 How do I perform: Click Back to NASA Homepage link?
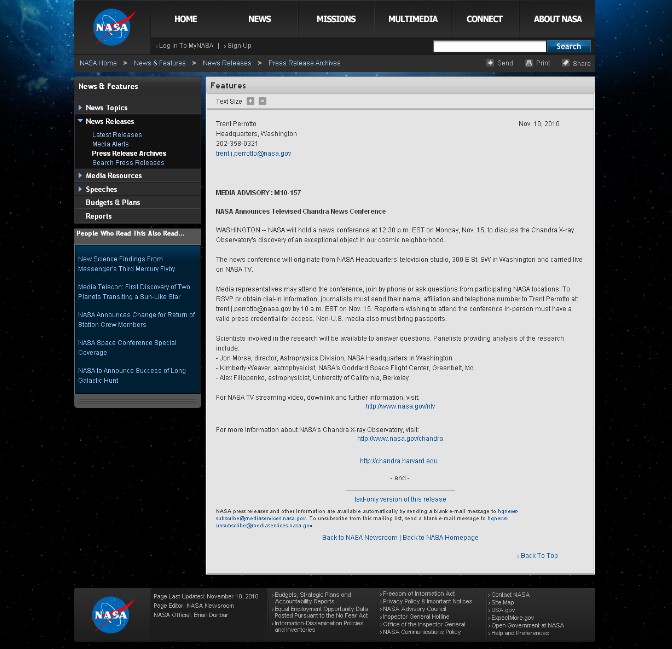pyautogui.click(x=440, y=538)
